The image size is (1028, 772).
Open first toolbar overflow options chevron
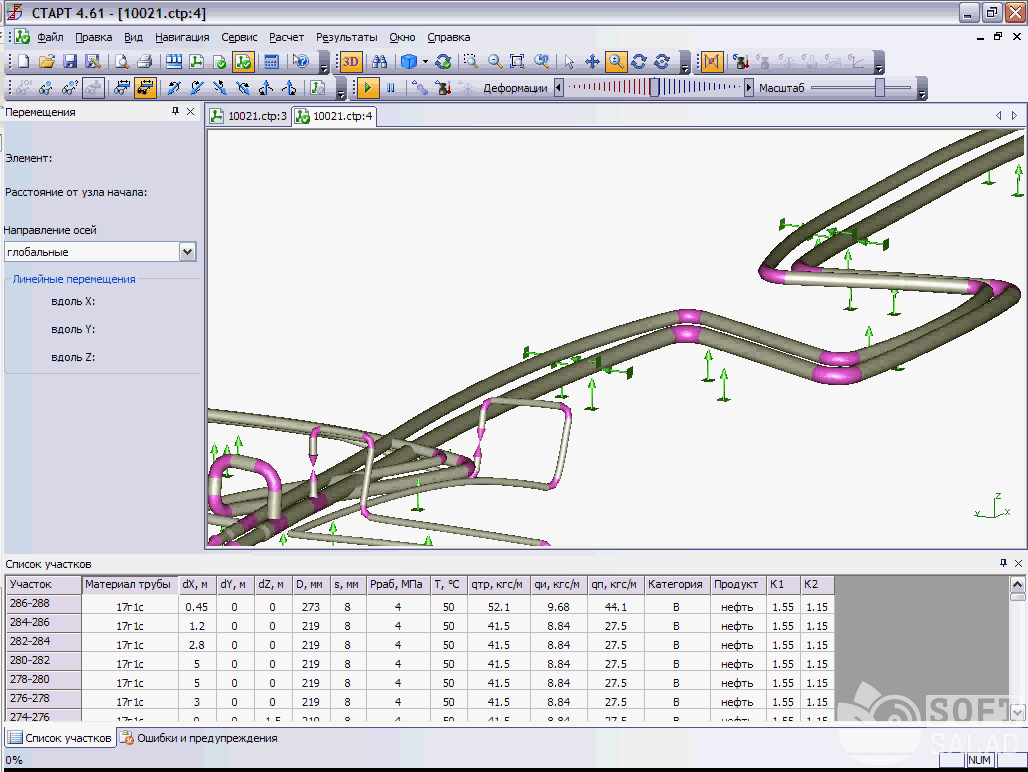324,68
